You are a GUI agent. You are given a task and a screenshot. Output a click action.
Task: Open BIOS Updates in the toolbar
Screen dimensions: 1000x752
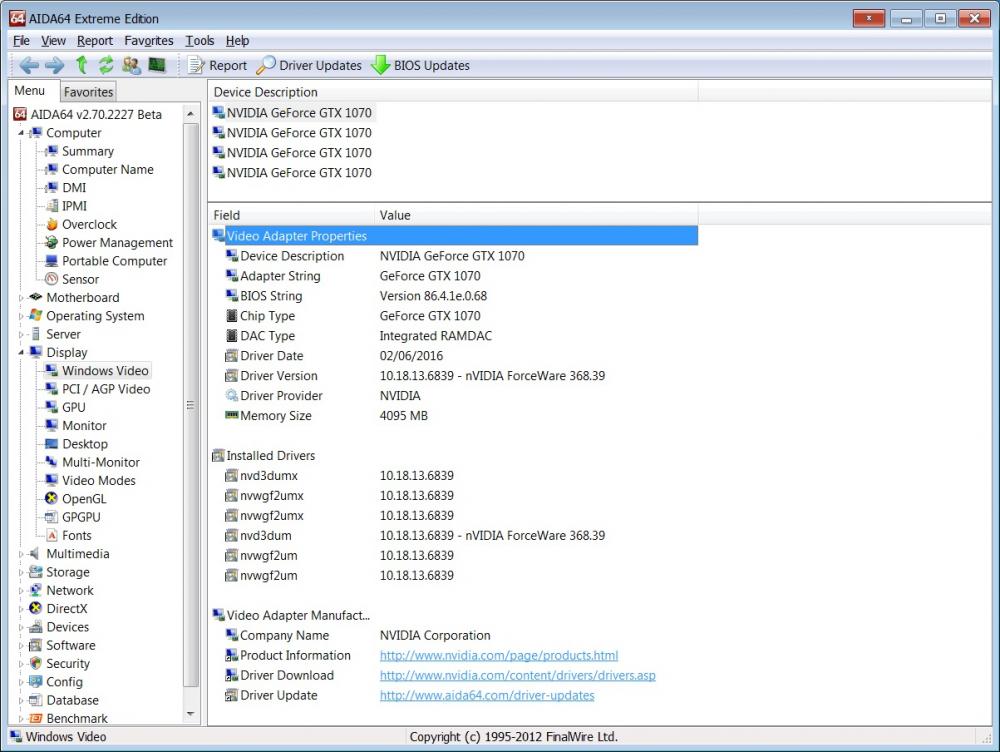421,65
